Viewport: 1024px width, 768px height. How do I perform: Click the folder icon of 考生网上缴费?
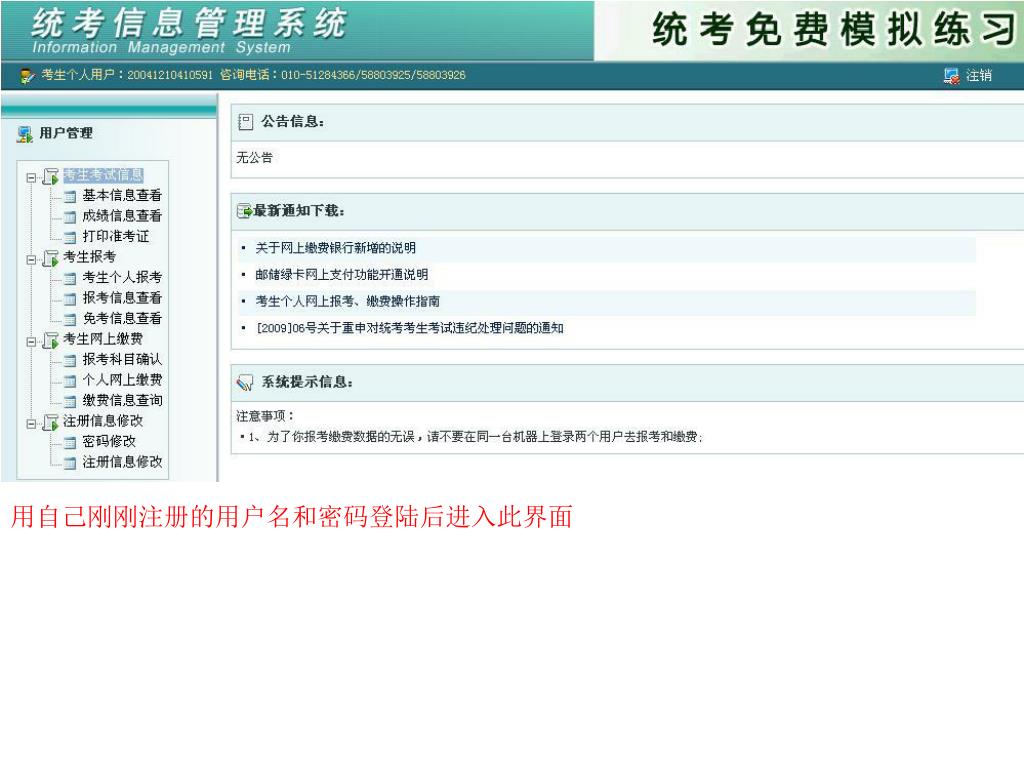(50, 341)
